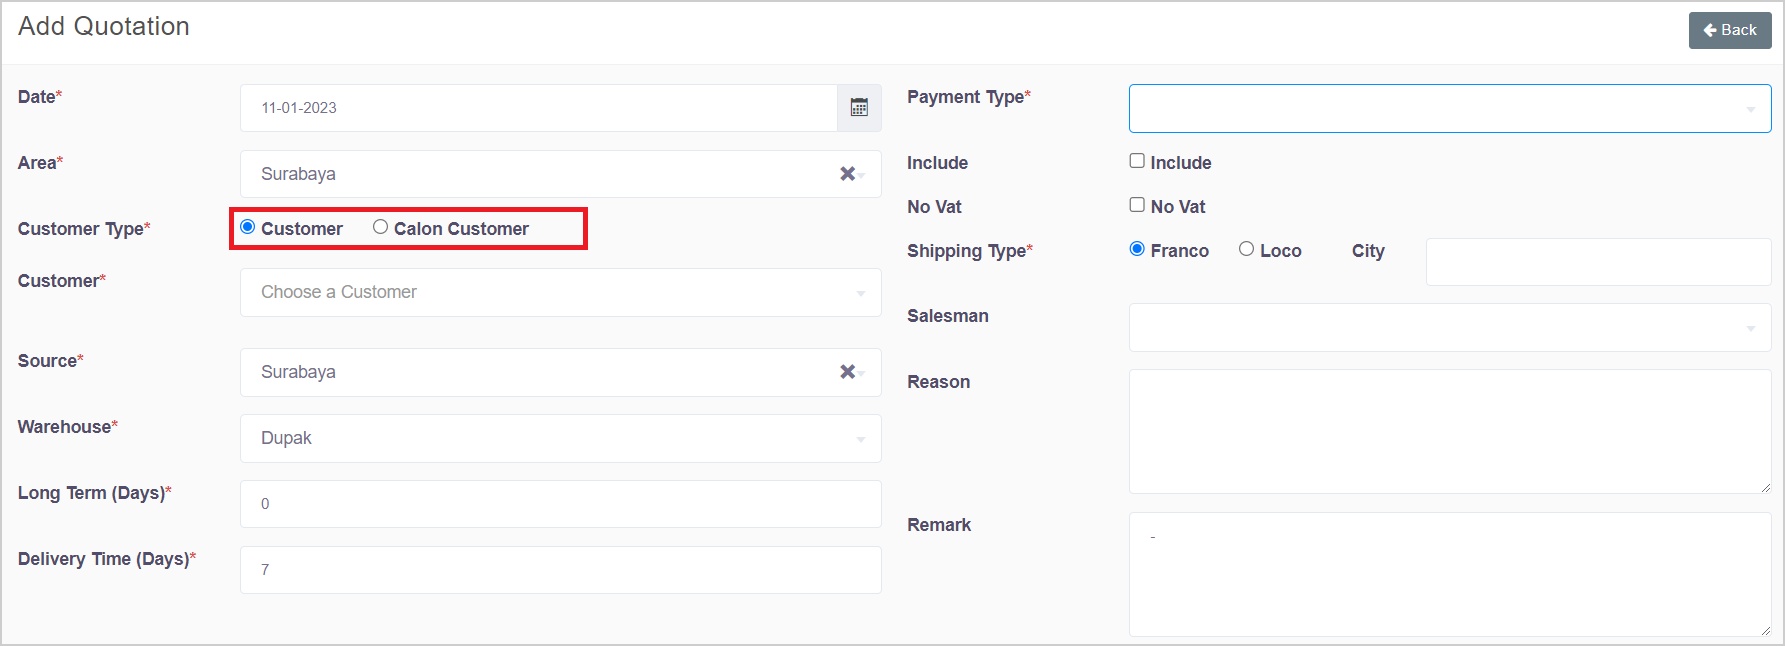
Task: Click the Back button
Action: pyautogui.click(x=1729, y=30)
